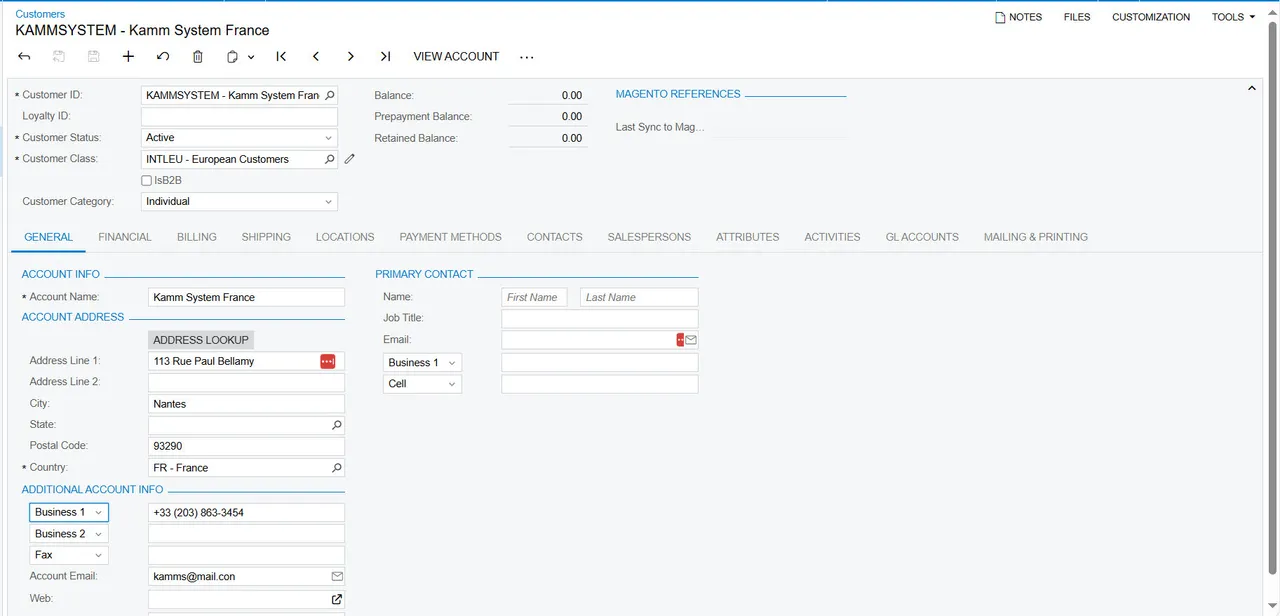Click the City field containing Nantes
The image size is (1280, 616).
(x=246, y=404)
